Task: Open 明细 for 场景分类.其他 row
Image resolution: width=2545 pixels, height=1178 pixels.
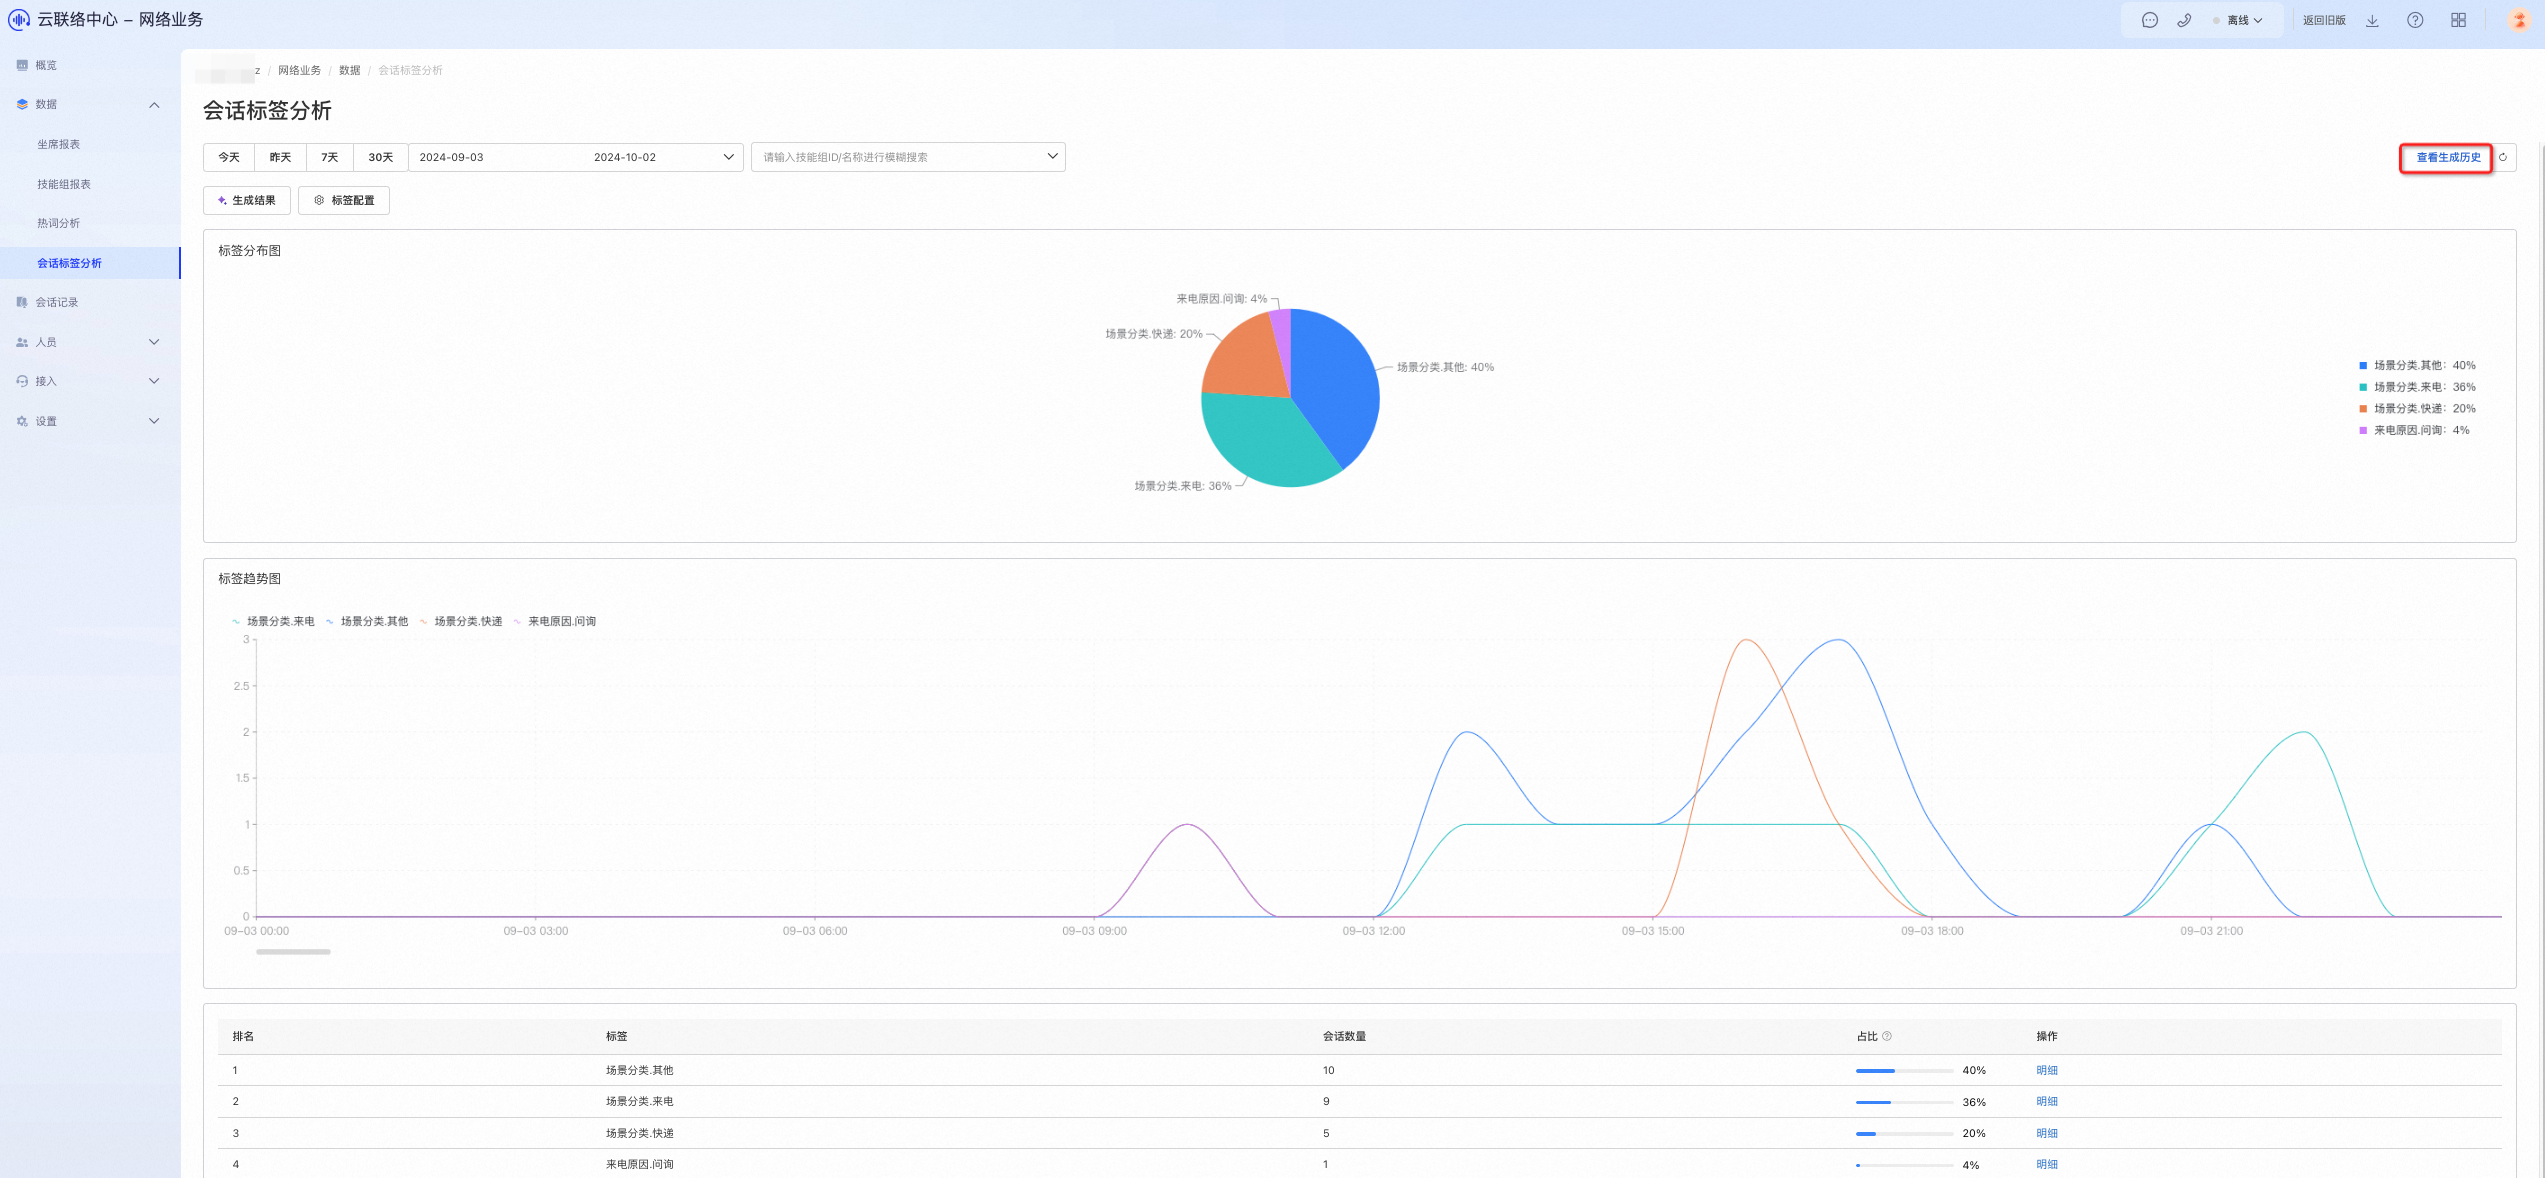Action: tap(2047, 1070)
